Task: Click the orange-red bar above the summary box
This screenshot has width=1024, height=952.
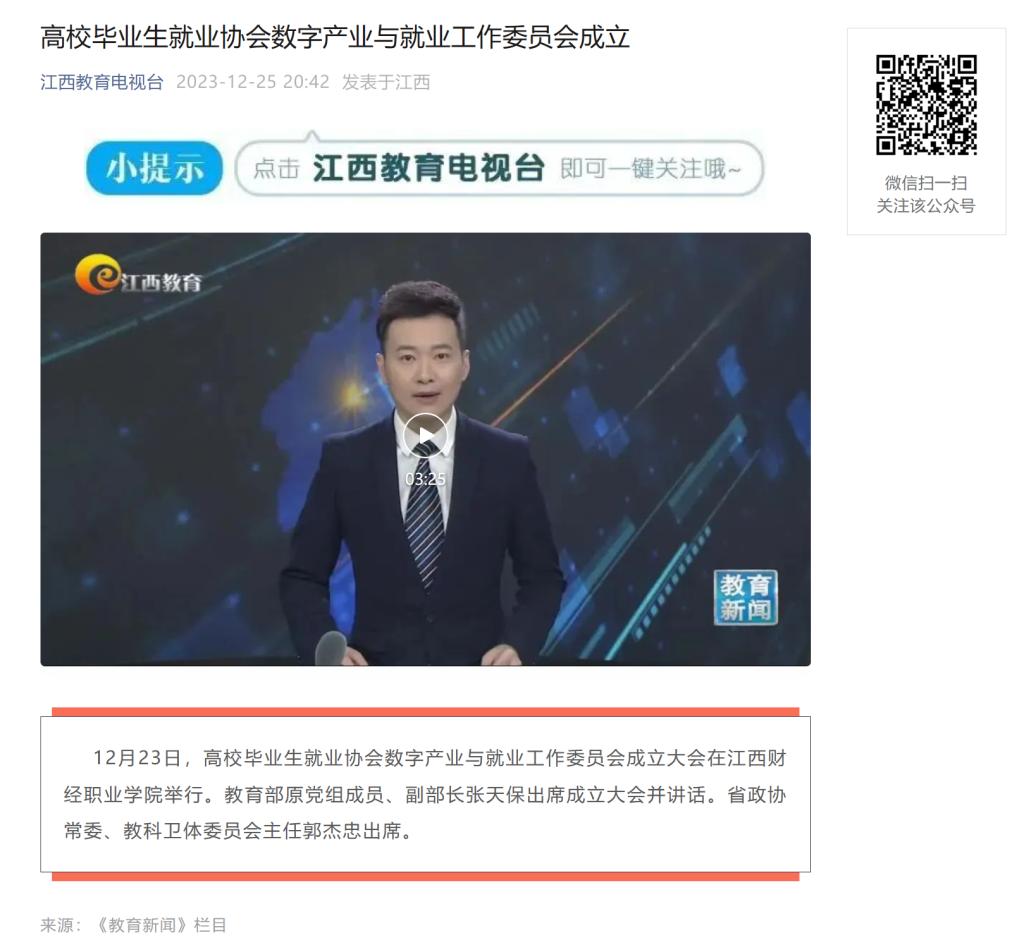Action: [425, 712]
